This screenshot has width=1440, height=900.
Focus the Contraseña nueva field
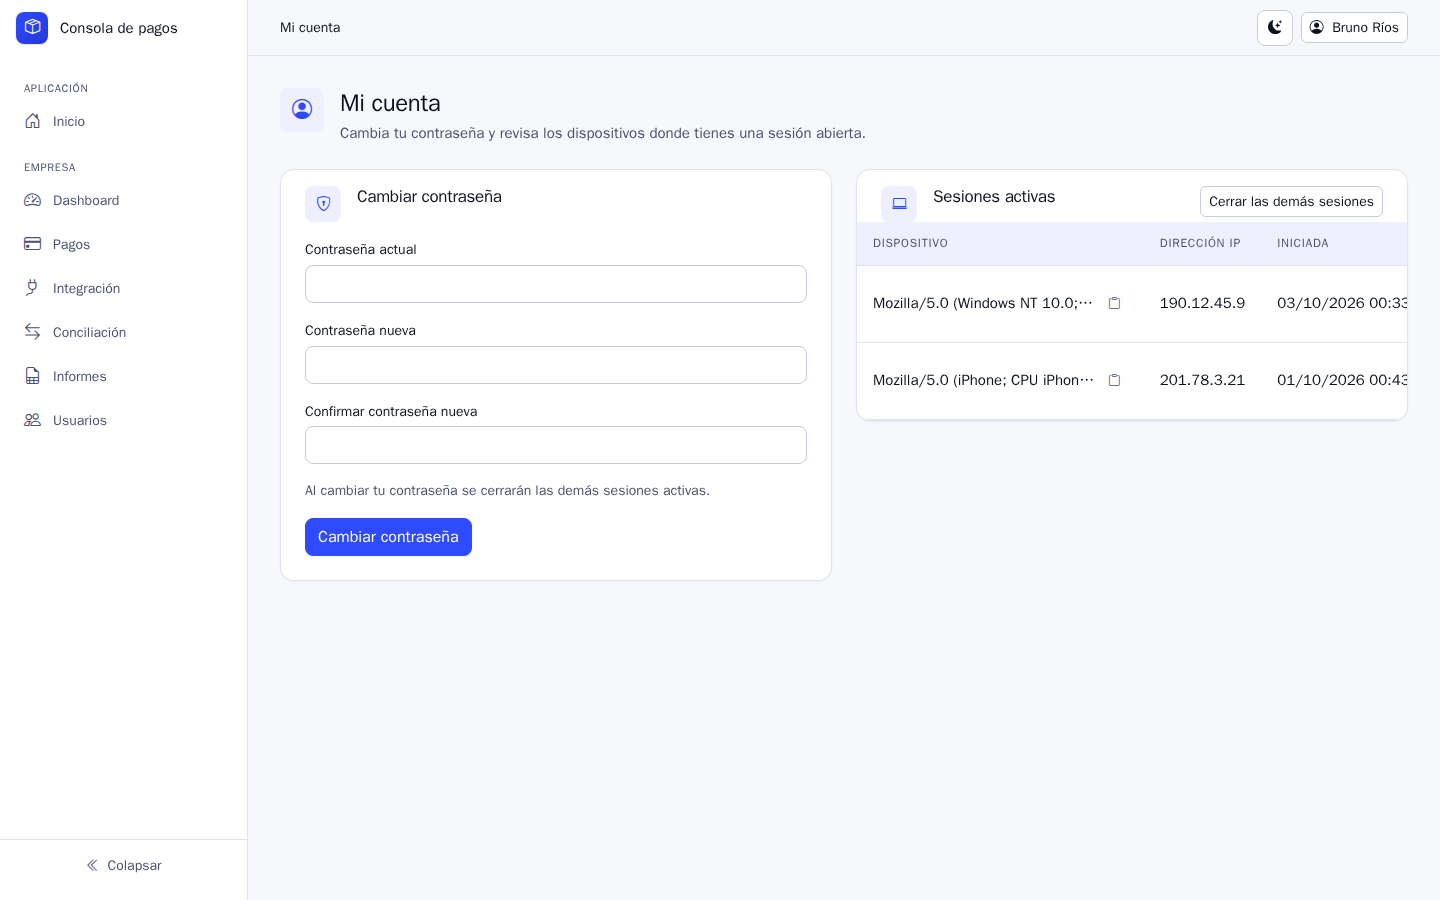click(556, 365)
